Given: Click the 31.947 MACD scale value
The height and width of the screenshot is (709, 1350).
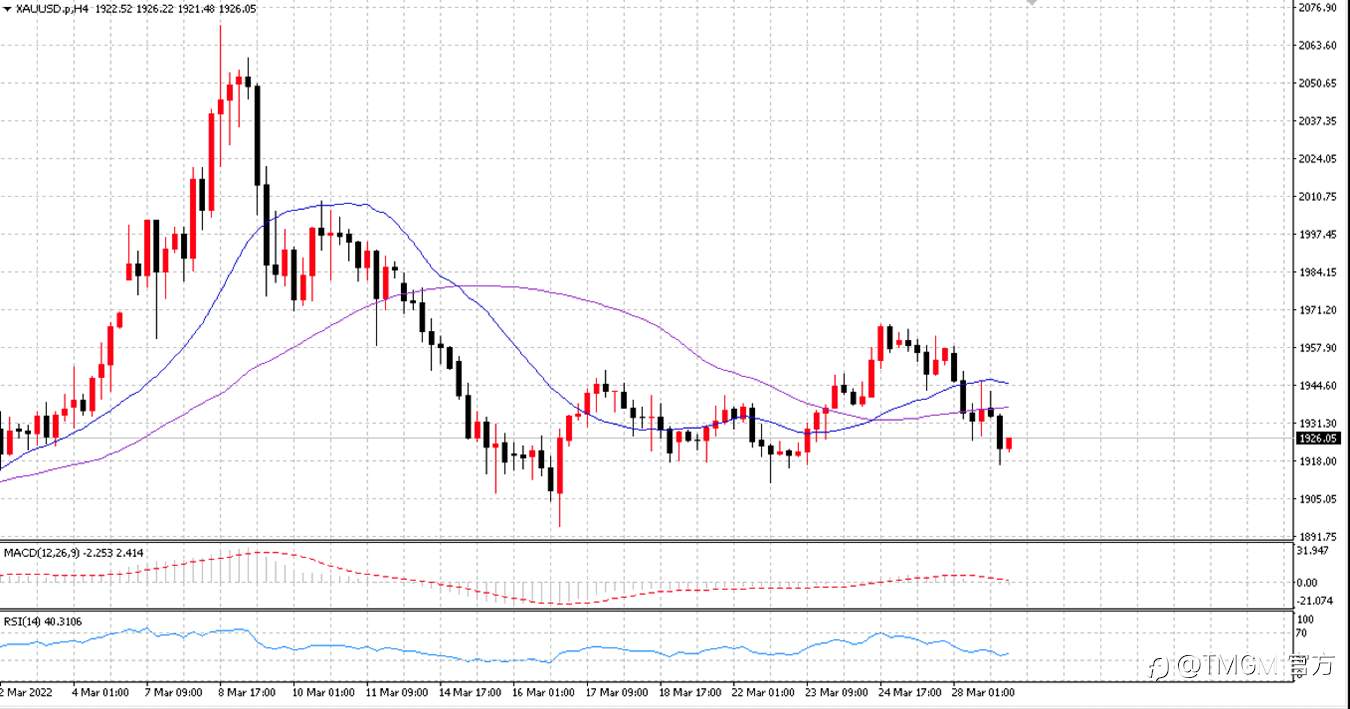Looking at the screenshot, I should click(x=1313, y=551).
